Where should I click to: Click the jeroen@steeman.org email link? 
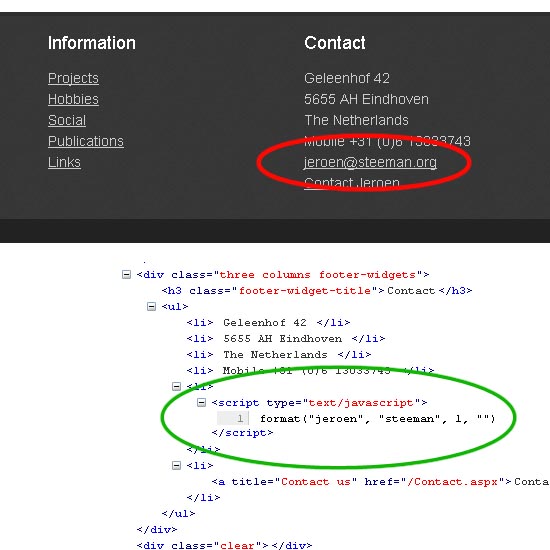click(x=370, y=162)
